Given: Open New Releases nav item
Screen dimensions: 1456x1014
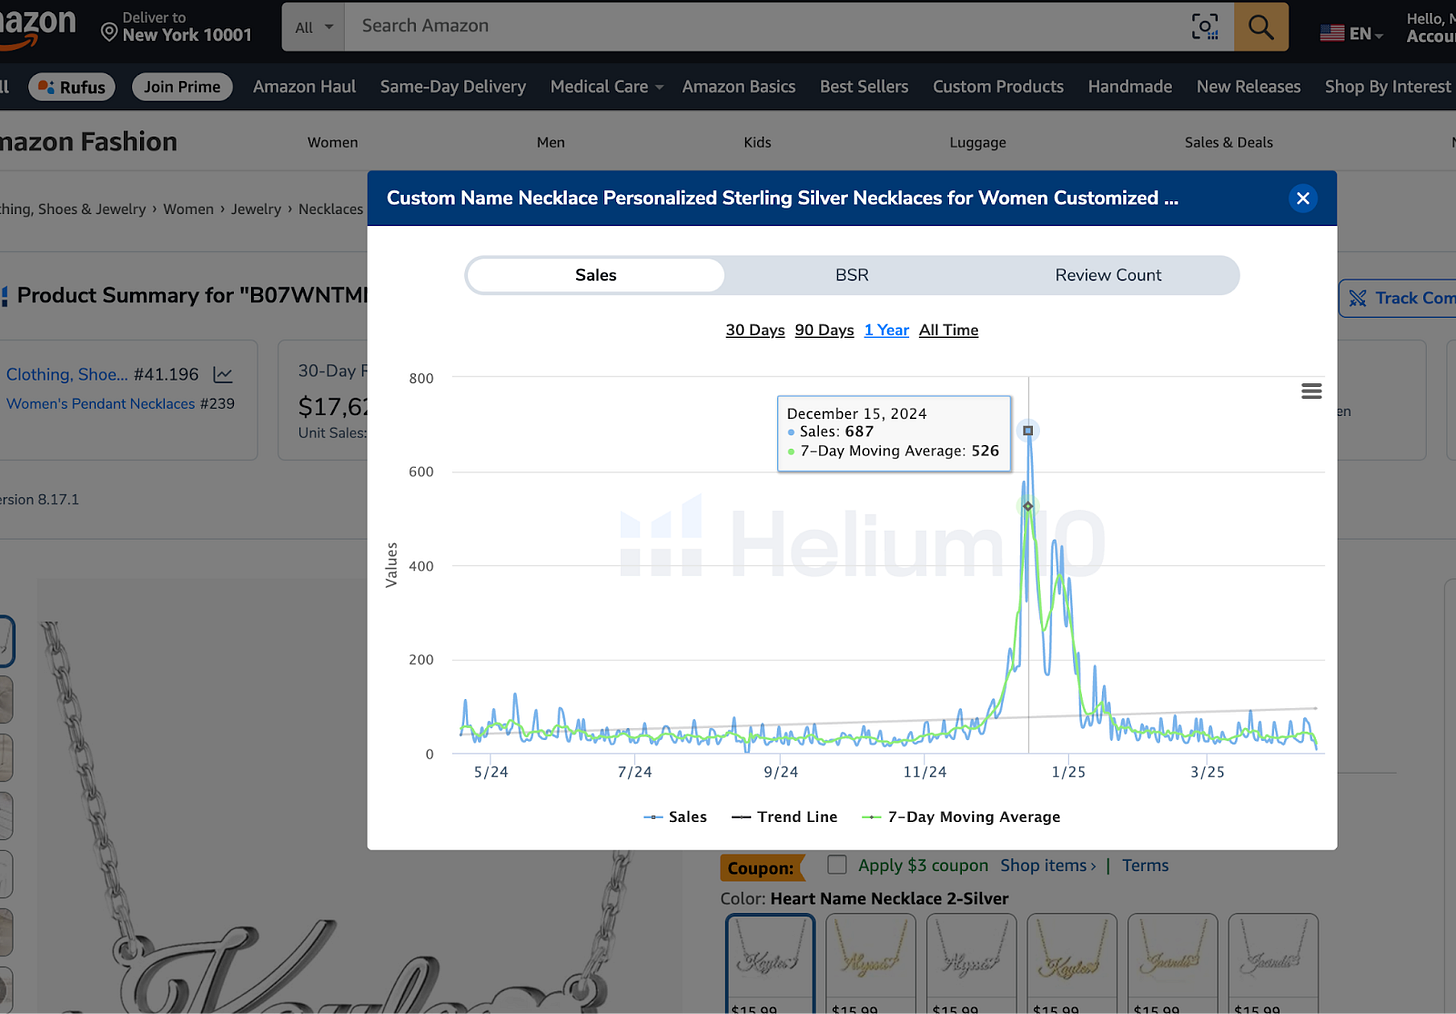Looking at the screenshot, I should 1248,87.
